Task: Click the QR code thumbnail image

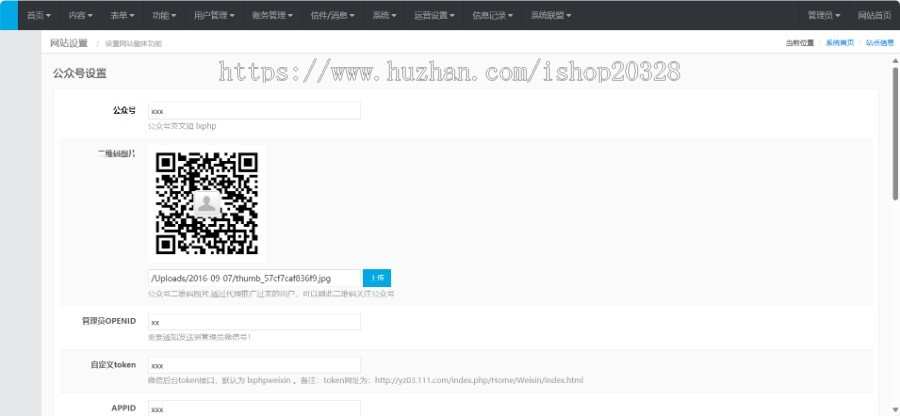Action: [x=207, y=203]
